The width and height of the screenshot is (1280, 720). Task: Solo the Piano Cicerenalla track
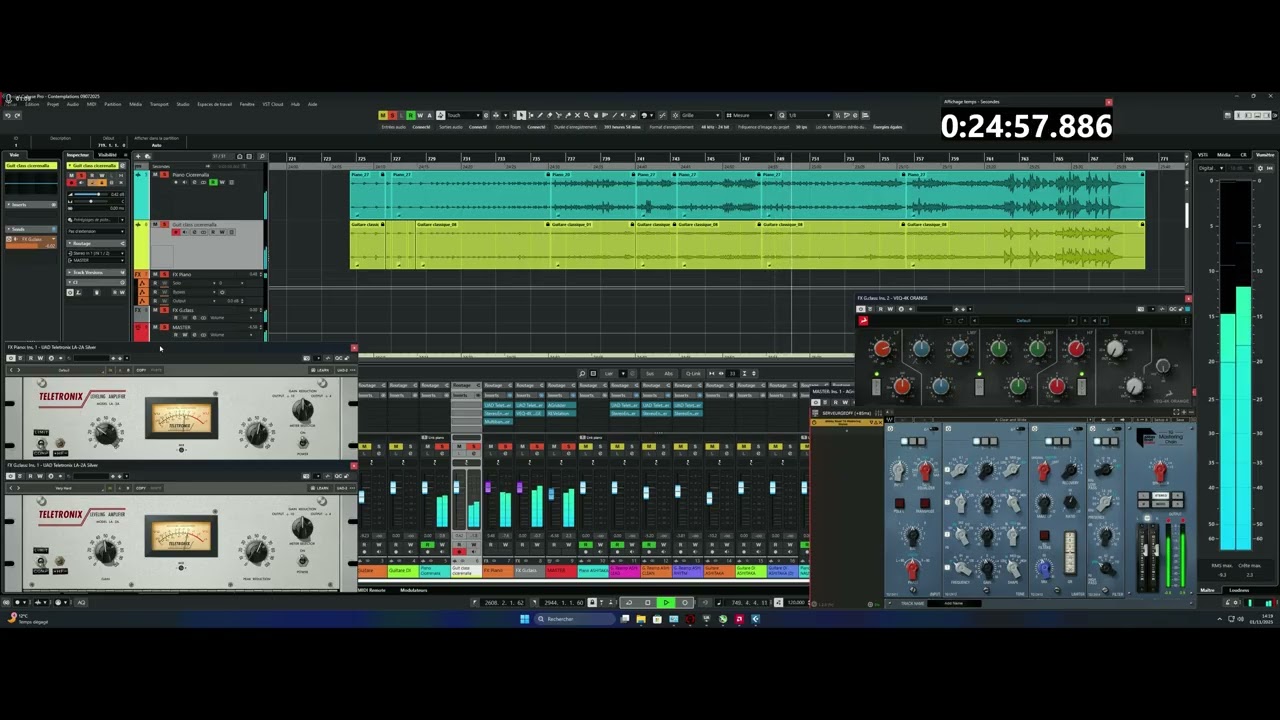click(x=164, y=175)
